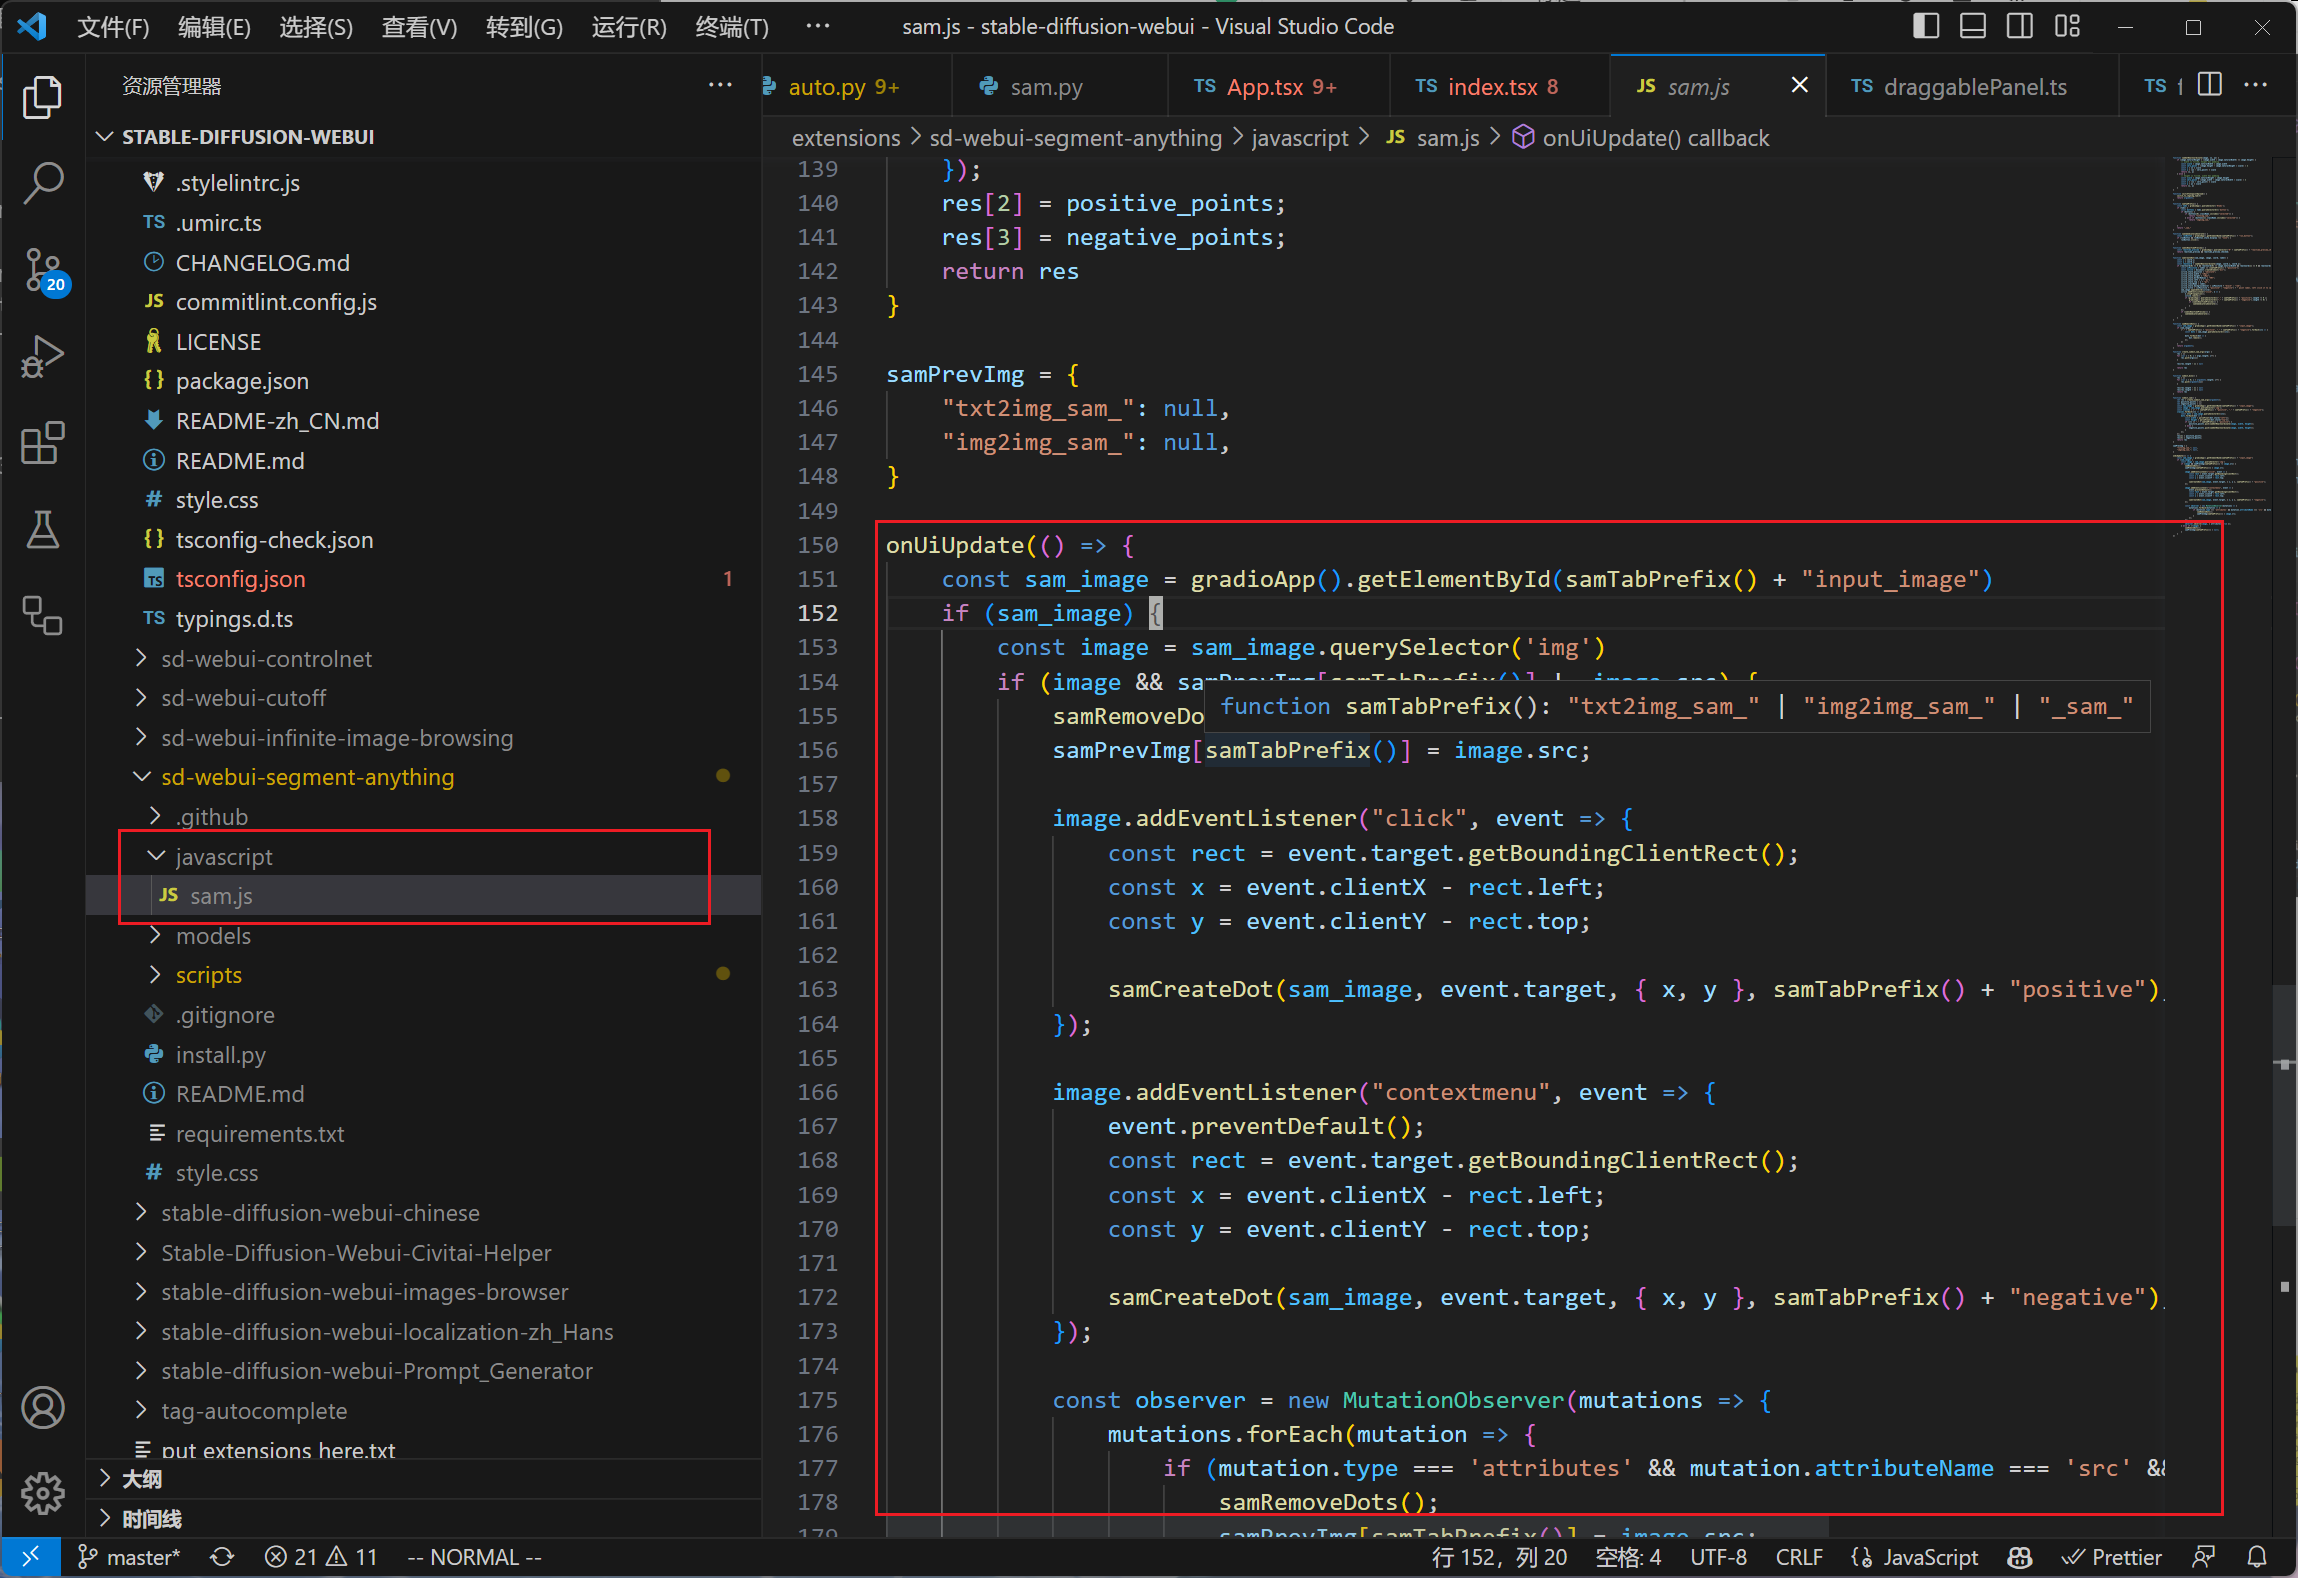This screenshot has height=1578, width=2298.
Task: Click the master* branch in status bar
Action: [130, 1557]
